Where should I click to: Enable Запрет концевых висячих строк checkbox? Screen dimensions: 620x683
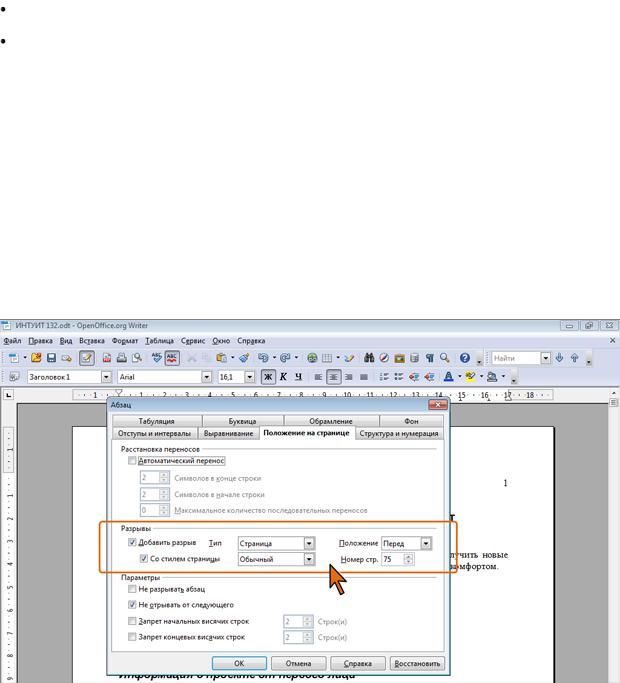click(132, 637)
